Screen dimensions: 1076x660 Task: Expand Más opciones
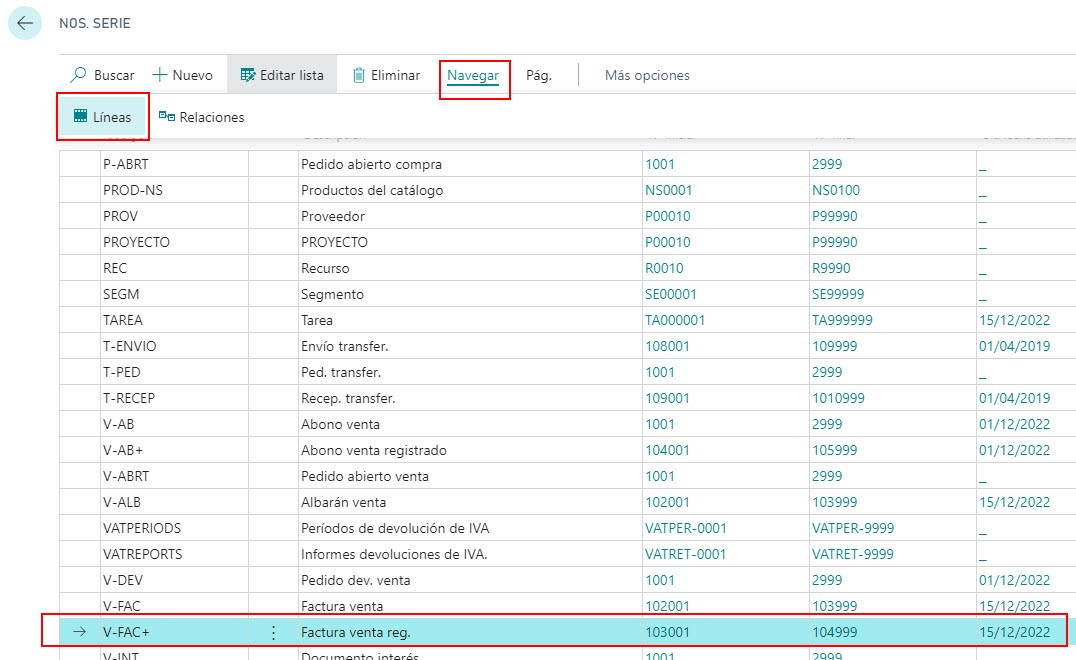[x=647, y=75]
